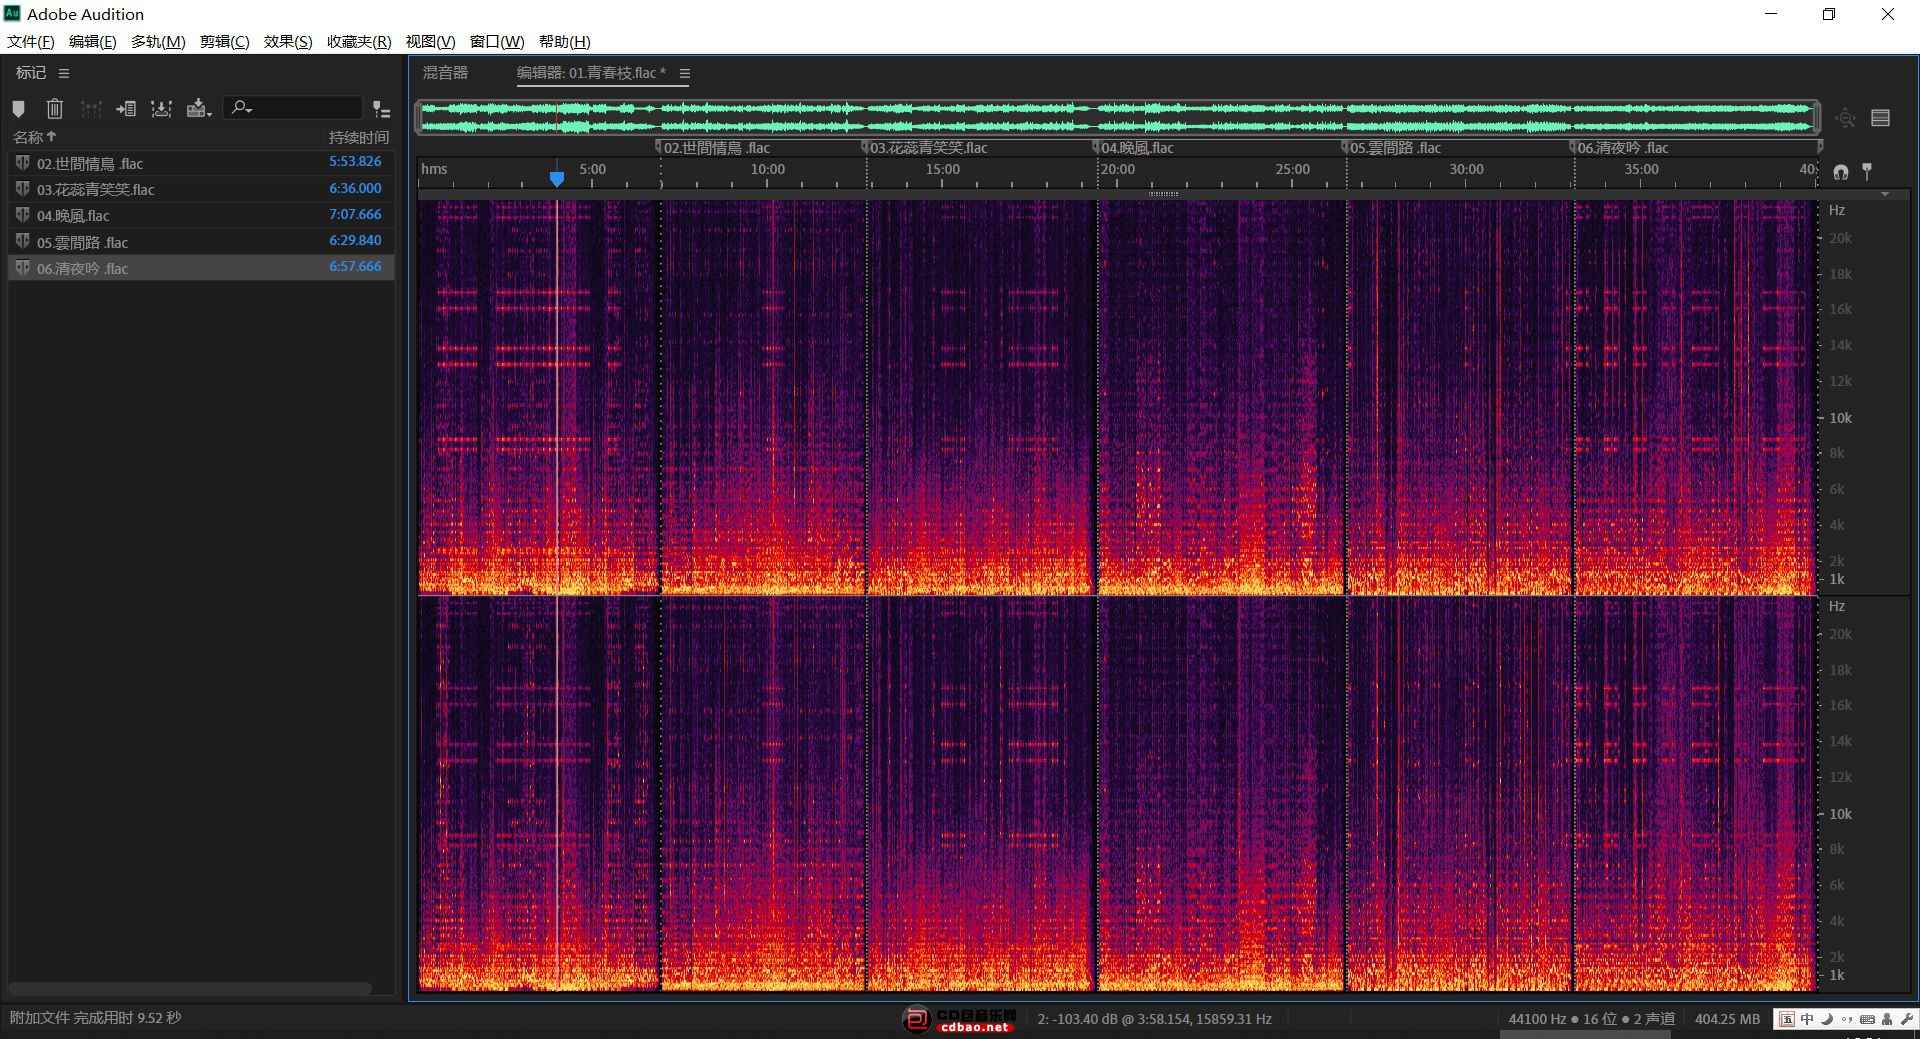
Task: Click duration value 6:29.840
Action: tap(355, 241)
